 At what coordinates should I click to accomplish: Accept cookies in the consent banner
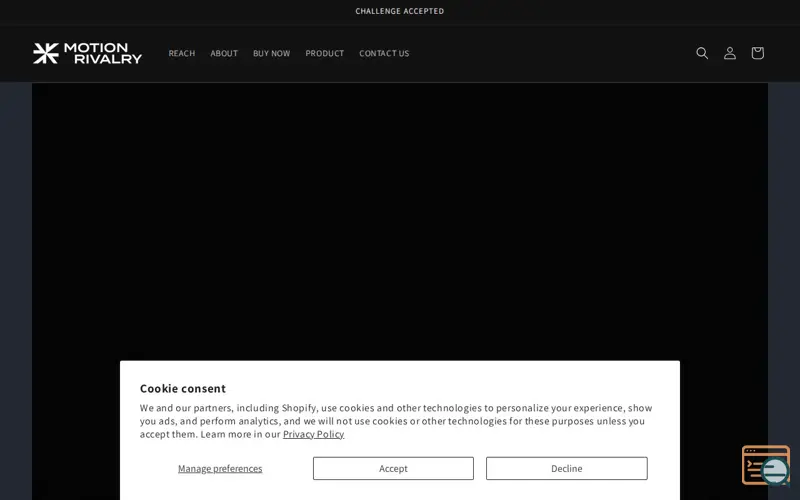[x=393, y=468]
